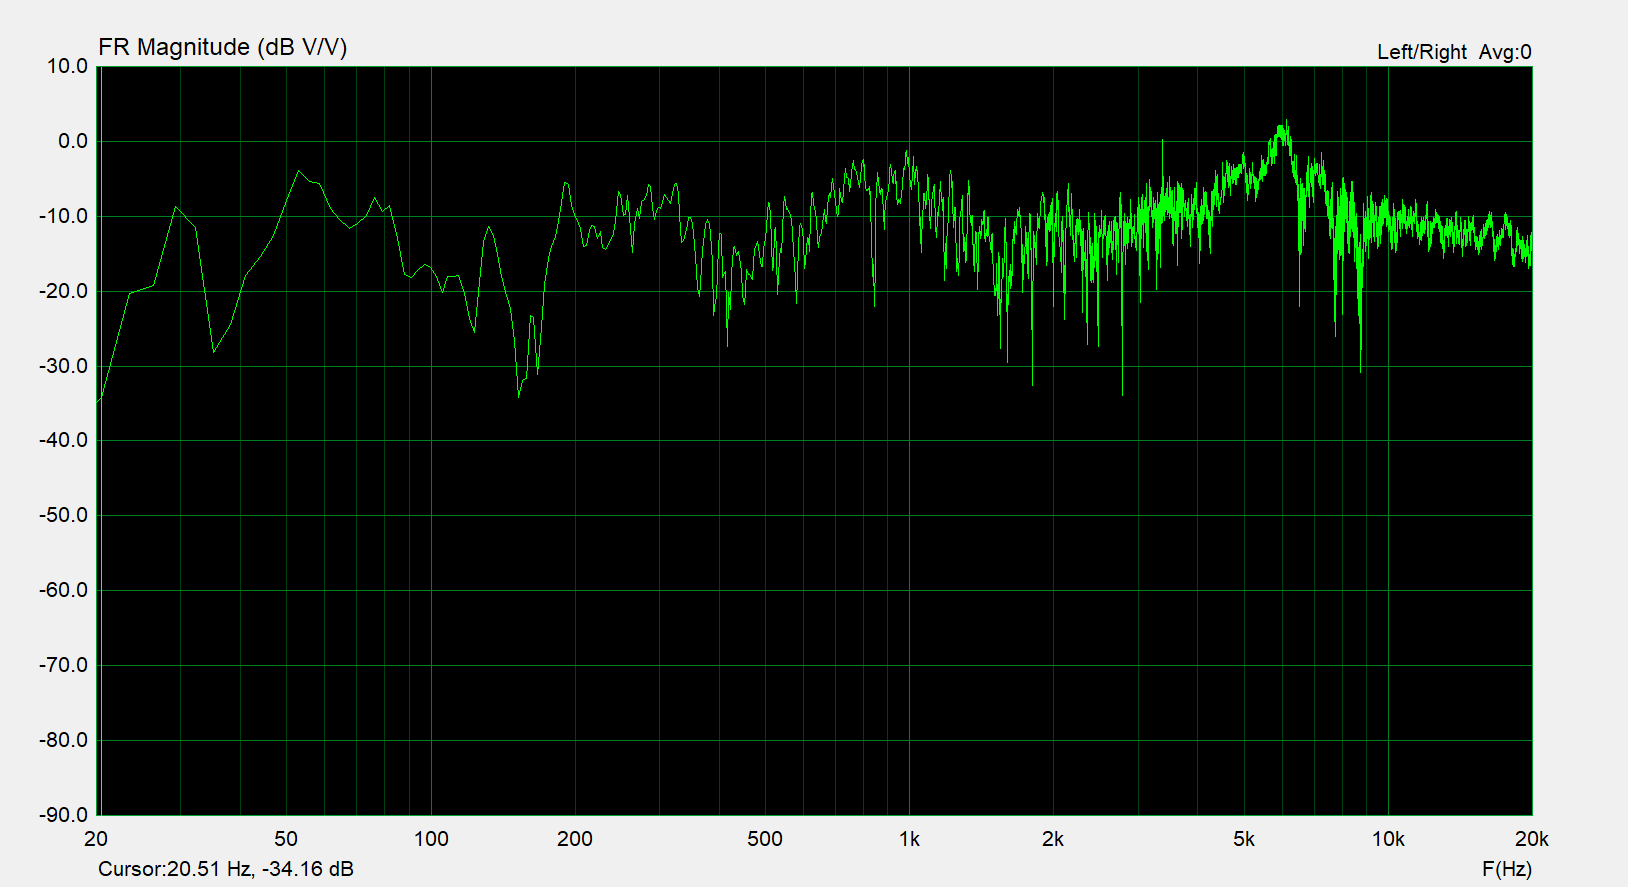Click the -90.0 dB axis label
The image size is (1628, 887).
click(x=63, y=815)
